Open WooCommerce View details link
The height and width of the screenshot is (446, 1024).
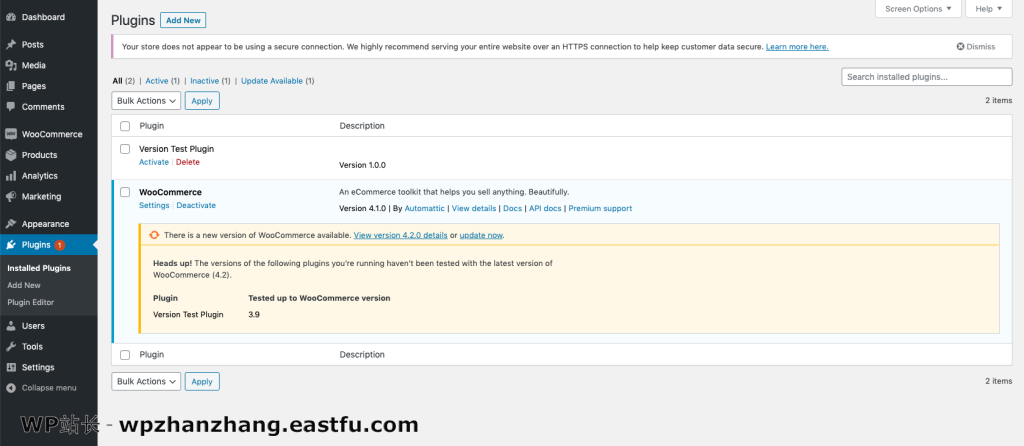(x=474, y=208)
